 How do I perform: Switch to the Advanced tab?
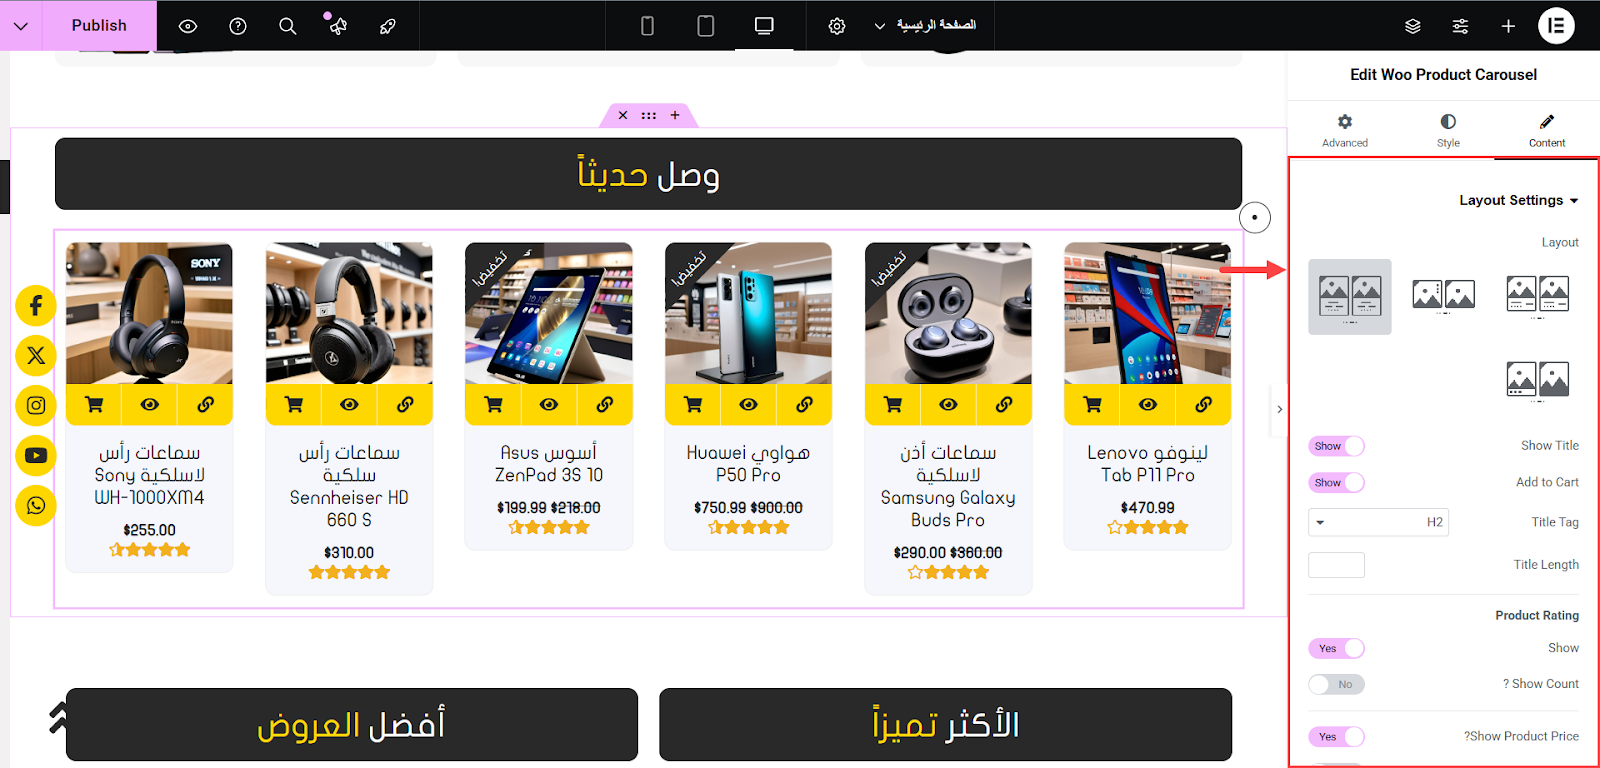(1345, 131)
